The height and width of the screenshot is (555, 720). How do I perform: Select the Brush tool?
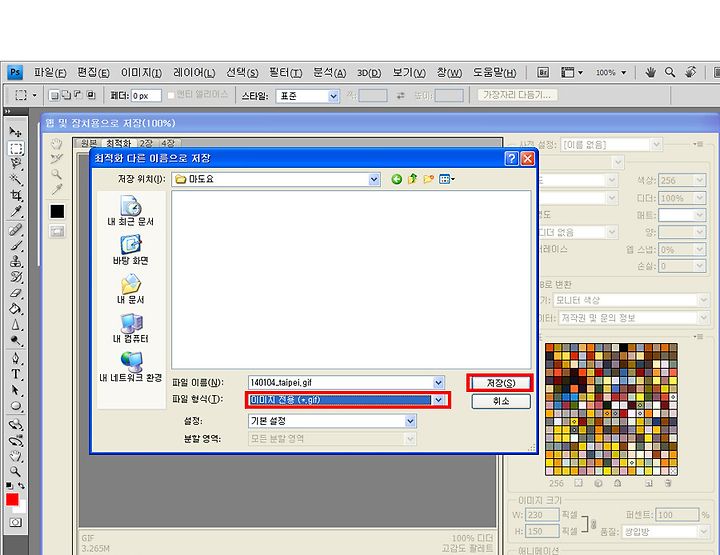click(16, 246)
